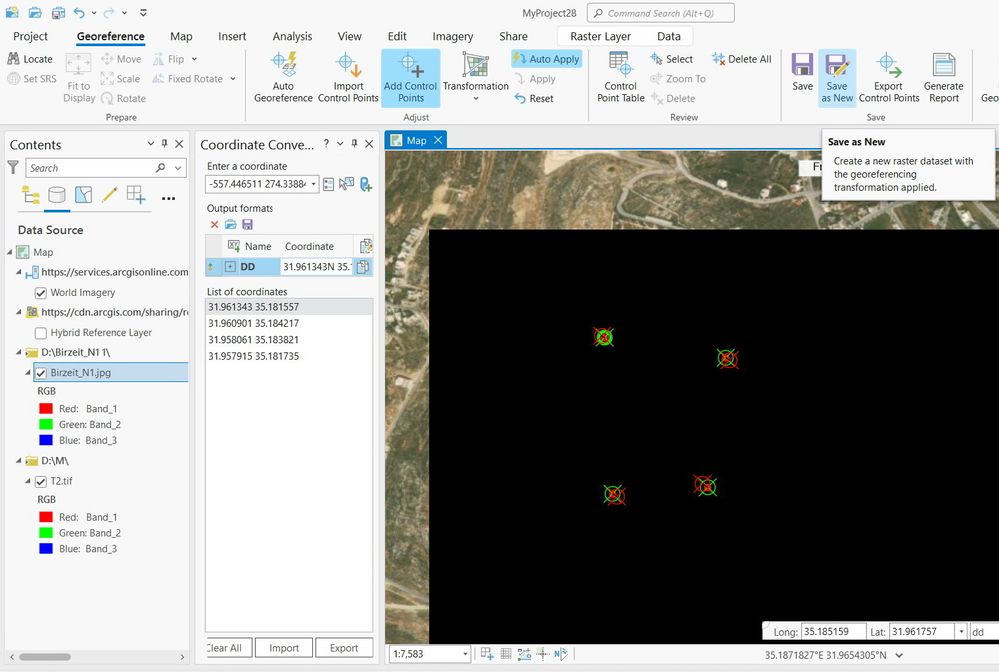
Task: Open the map scale 1:7,583 dropdown
Action: pos(465,654)
